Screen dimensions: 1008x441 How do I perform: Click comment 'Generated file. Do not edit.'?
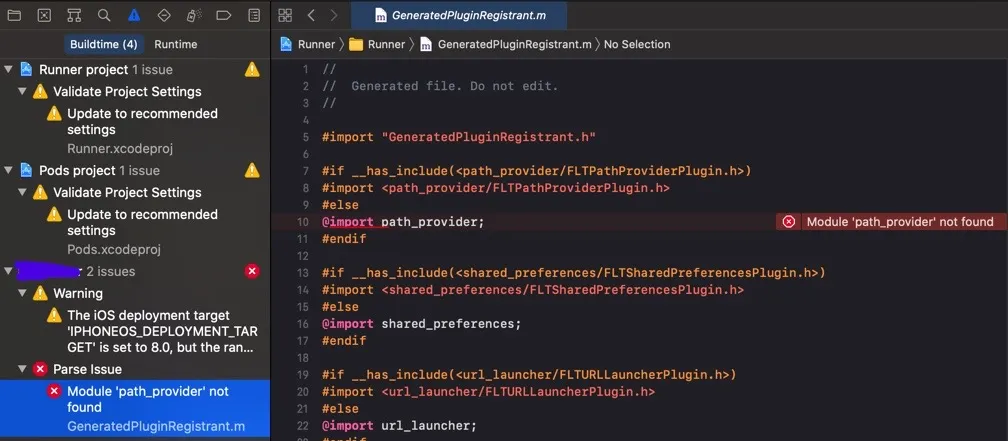[455, 86]
